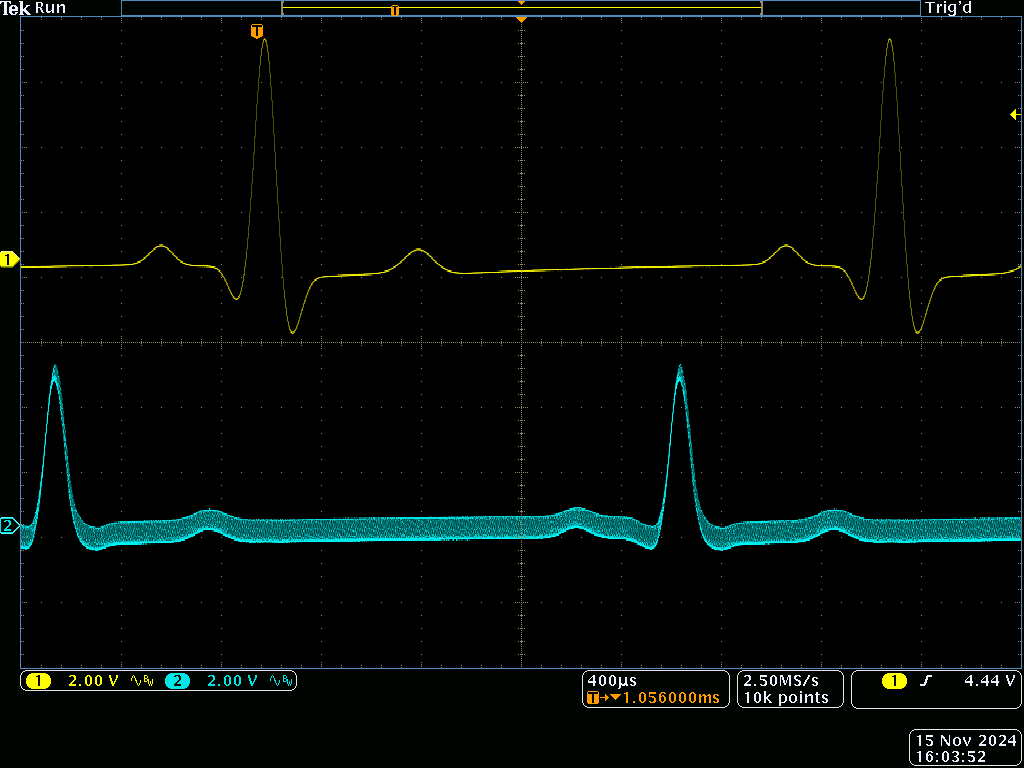This screenshot has width=1024, height=768.
Task: Select the orange trigger position T marker
Action: (257, 32)
